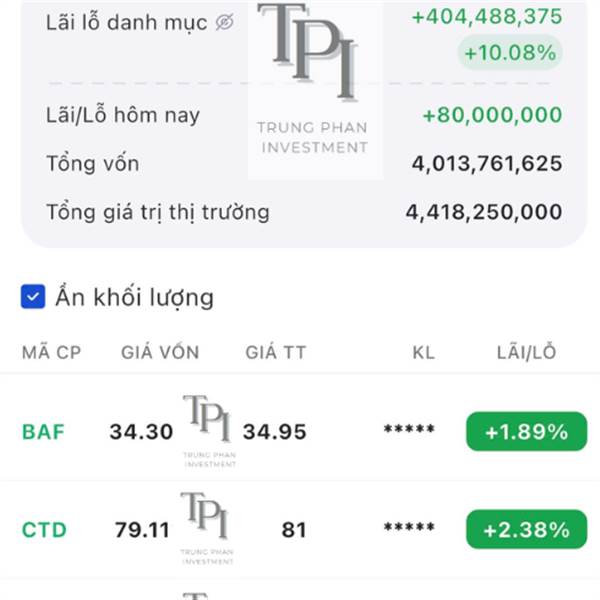Open the CTD stock ticker
Viewport: 600px width, 600px height.
(44, 529)
